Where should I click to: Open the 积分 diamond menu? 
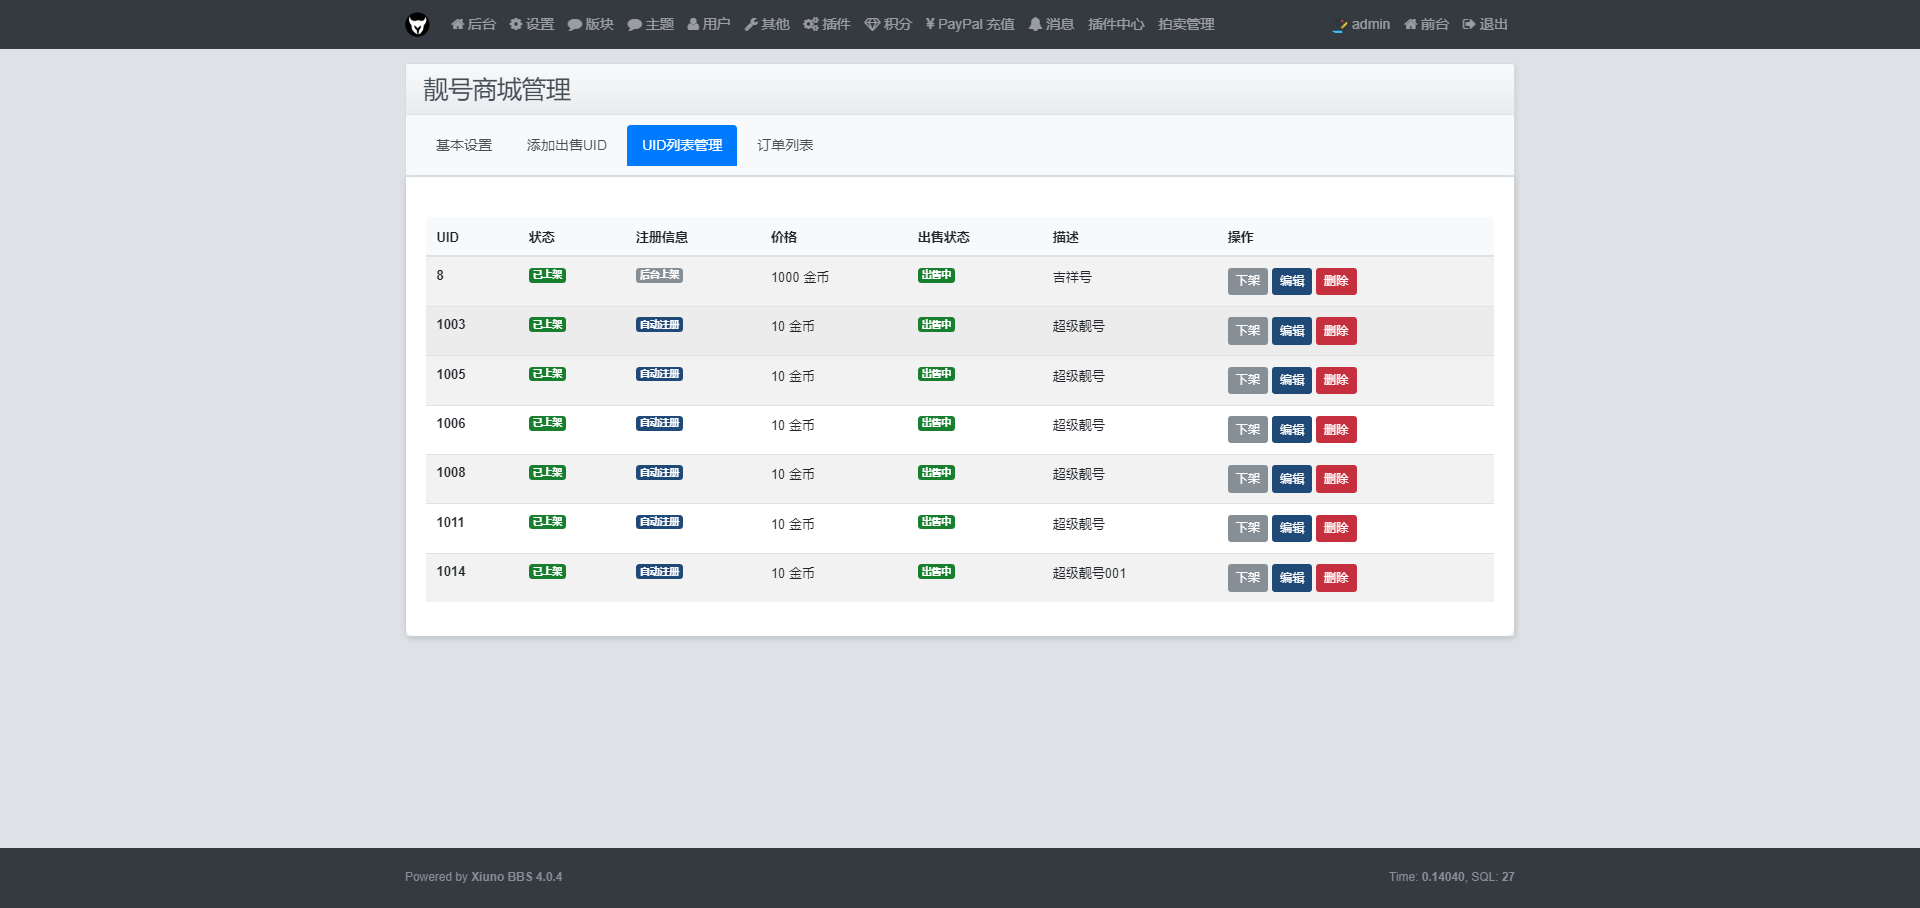coord(888,24)
